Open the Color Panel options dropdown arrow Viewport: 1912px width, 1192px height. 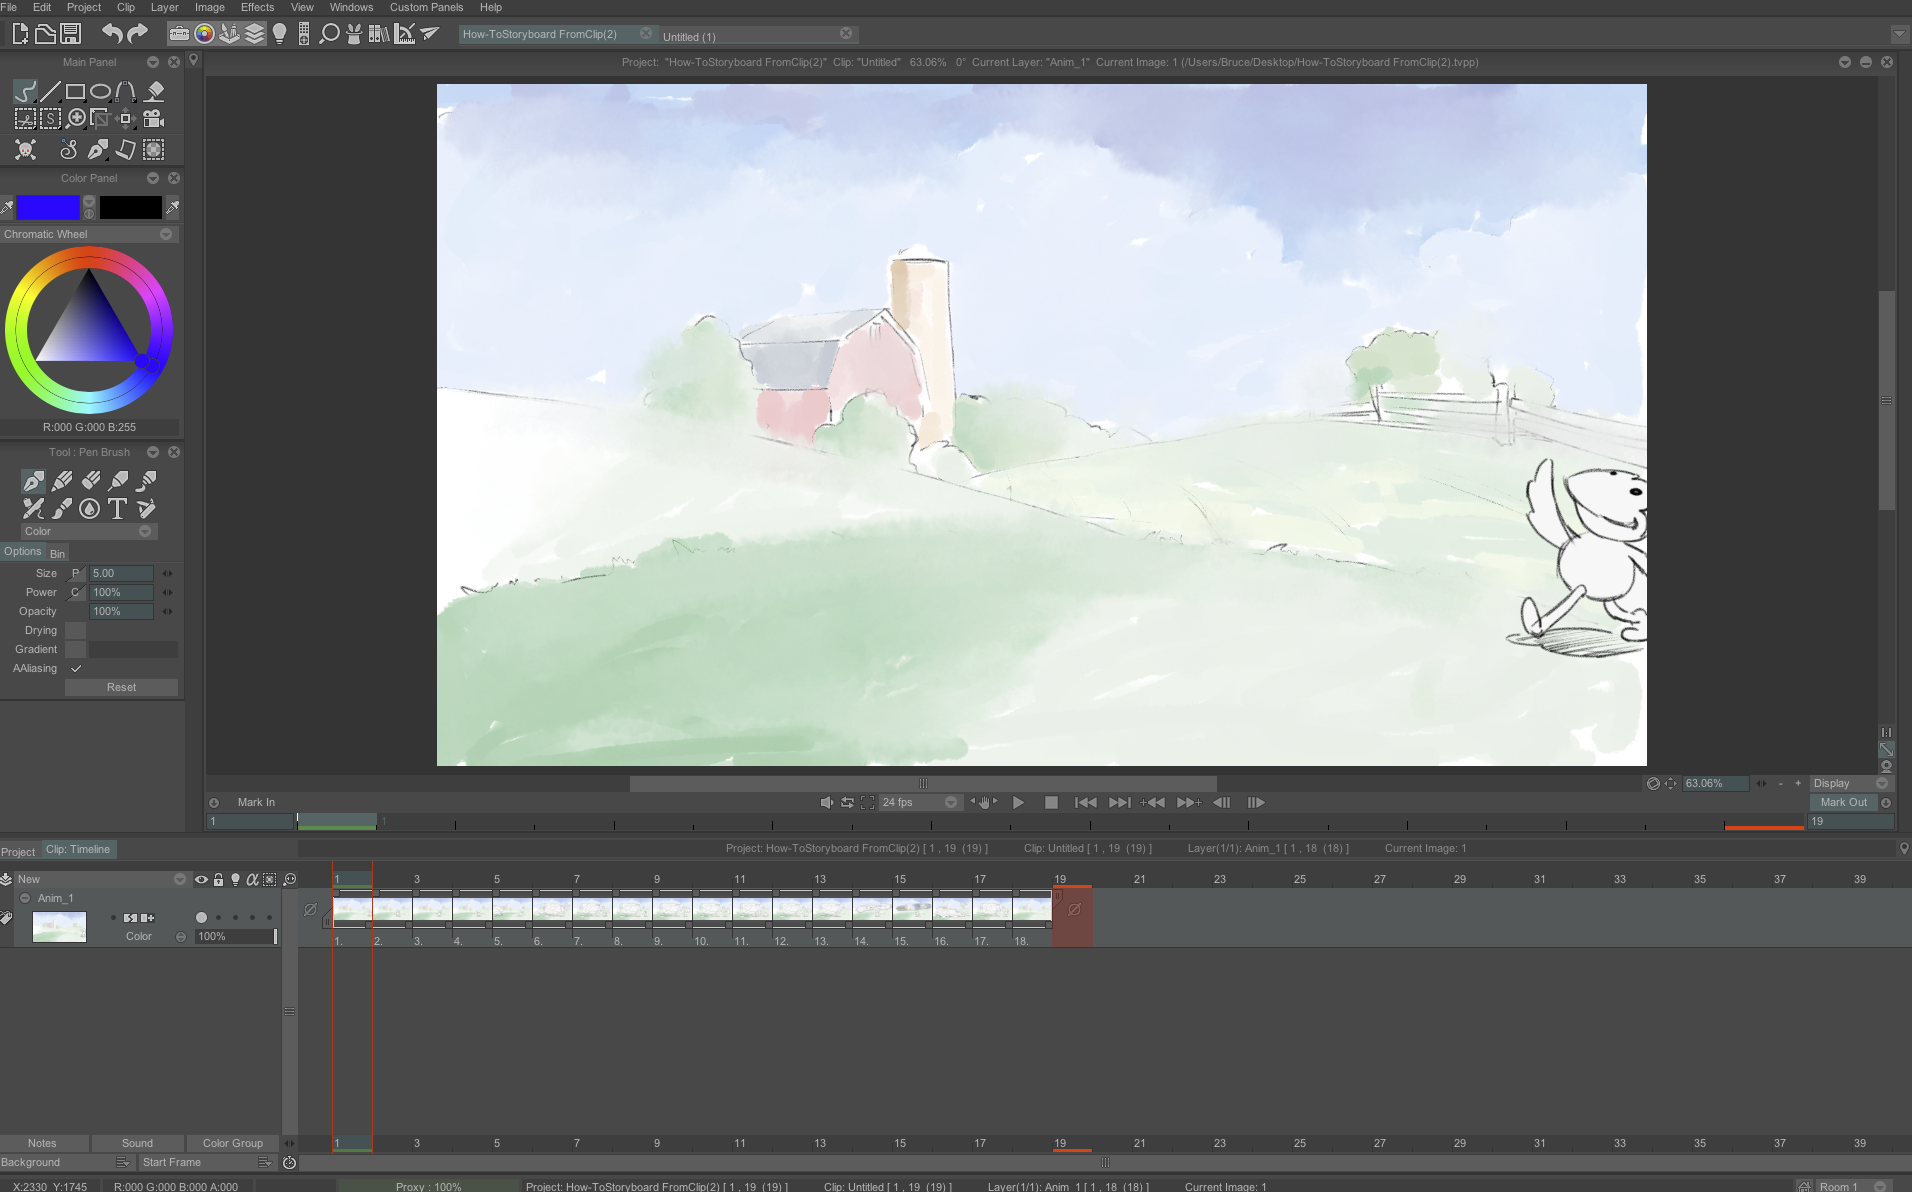[x=153, y=178]
